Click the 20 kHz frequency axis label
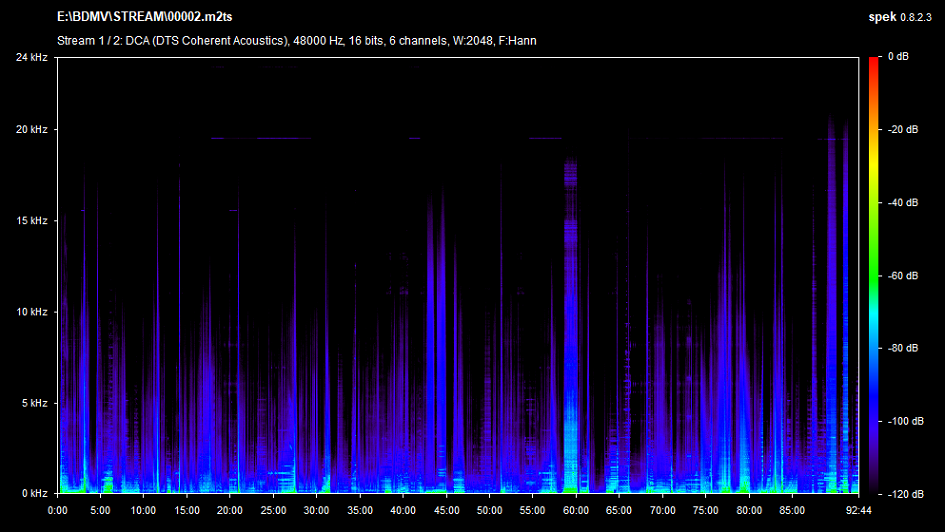The image size is (945, 532). (x=32, y=130)
